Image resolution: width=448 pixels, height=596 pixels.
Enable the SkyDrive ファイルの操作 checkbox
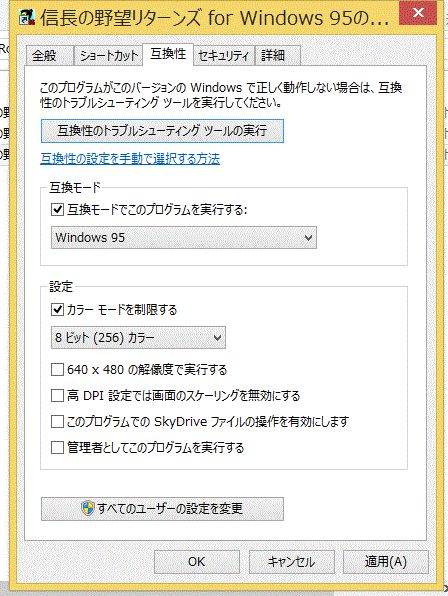[57, 422]
